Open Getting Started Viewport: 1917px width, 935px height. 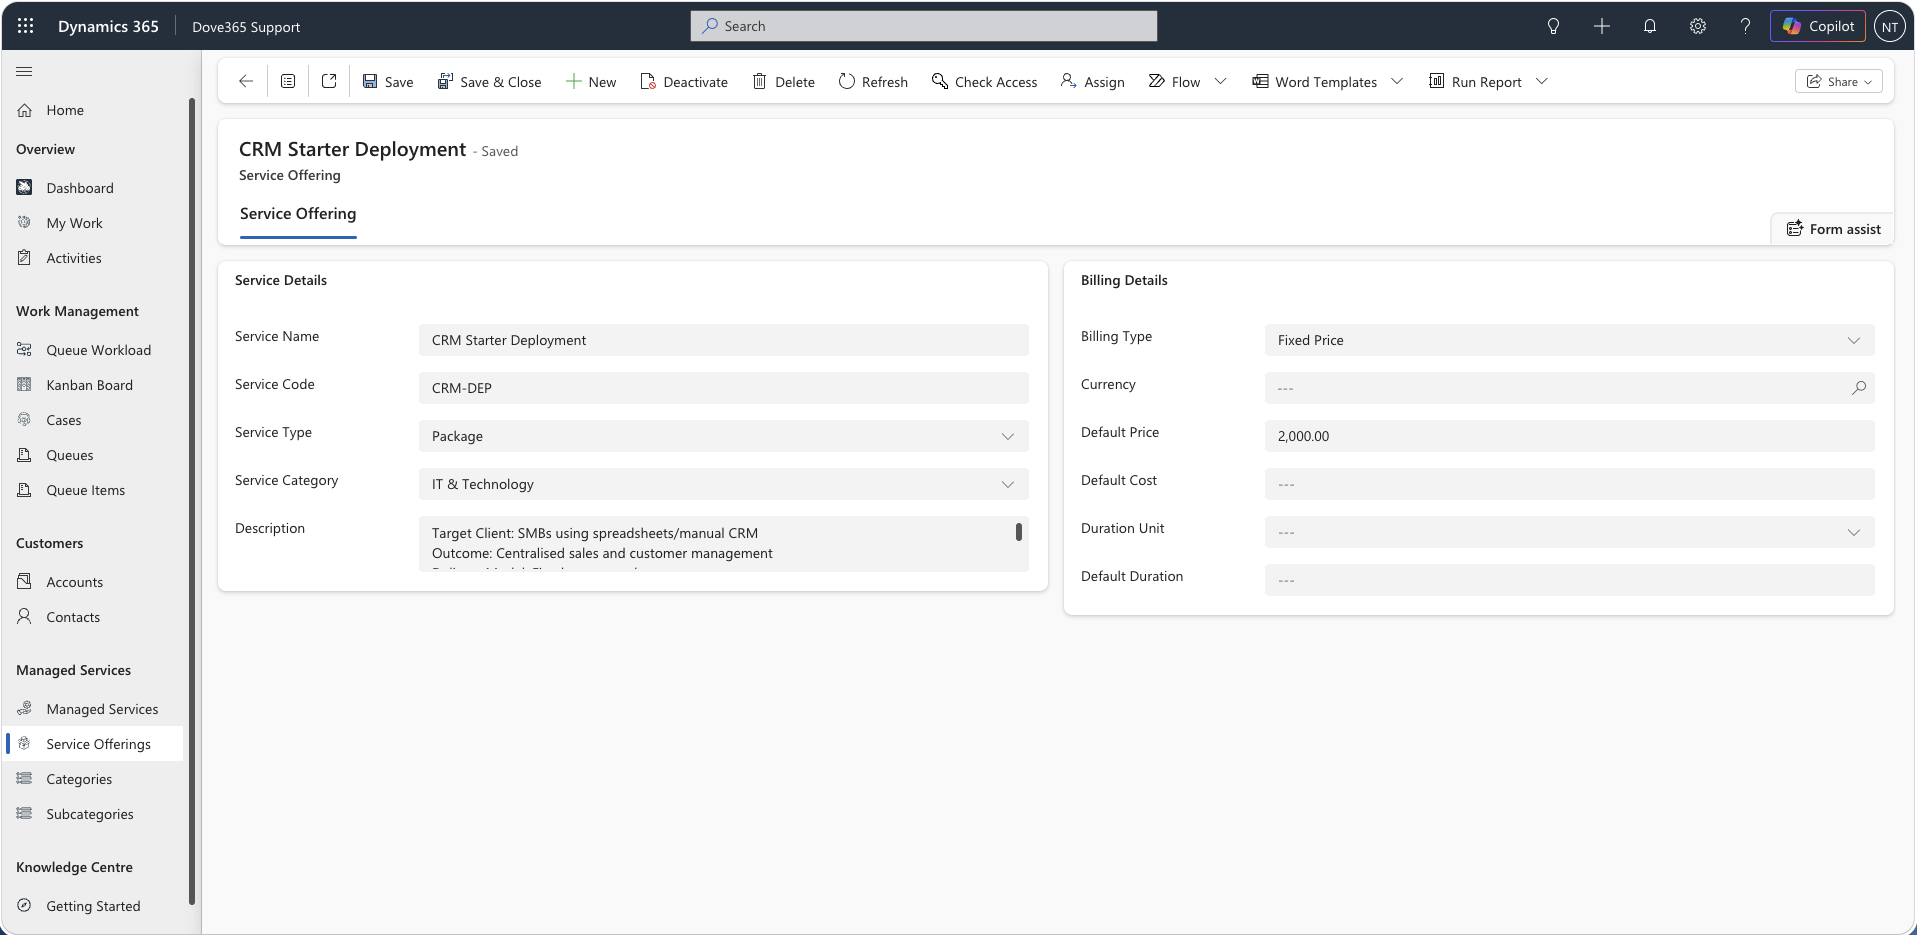[92, 906]
